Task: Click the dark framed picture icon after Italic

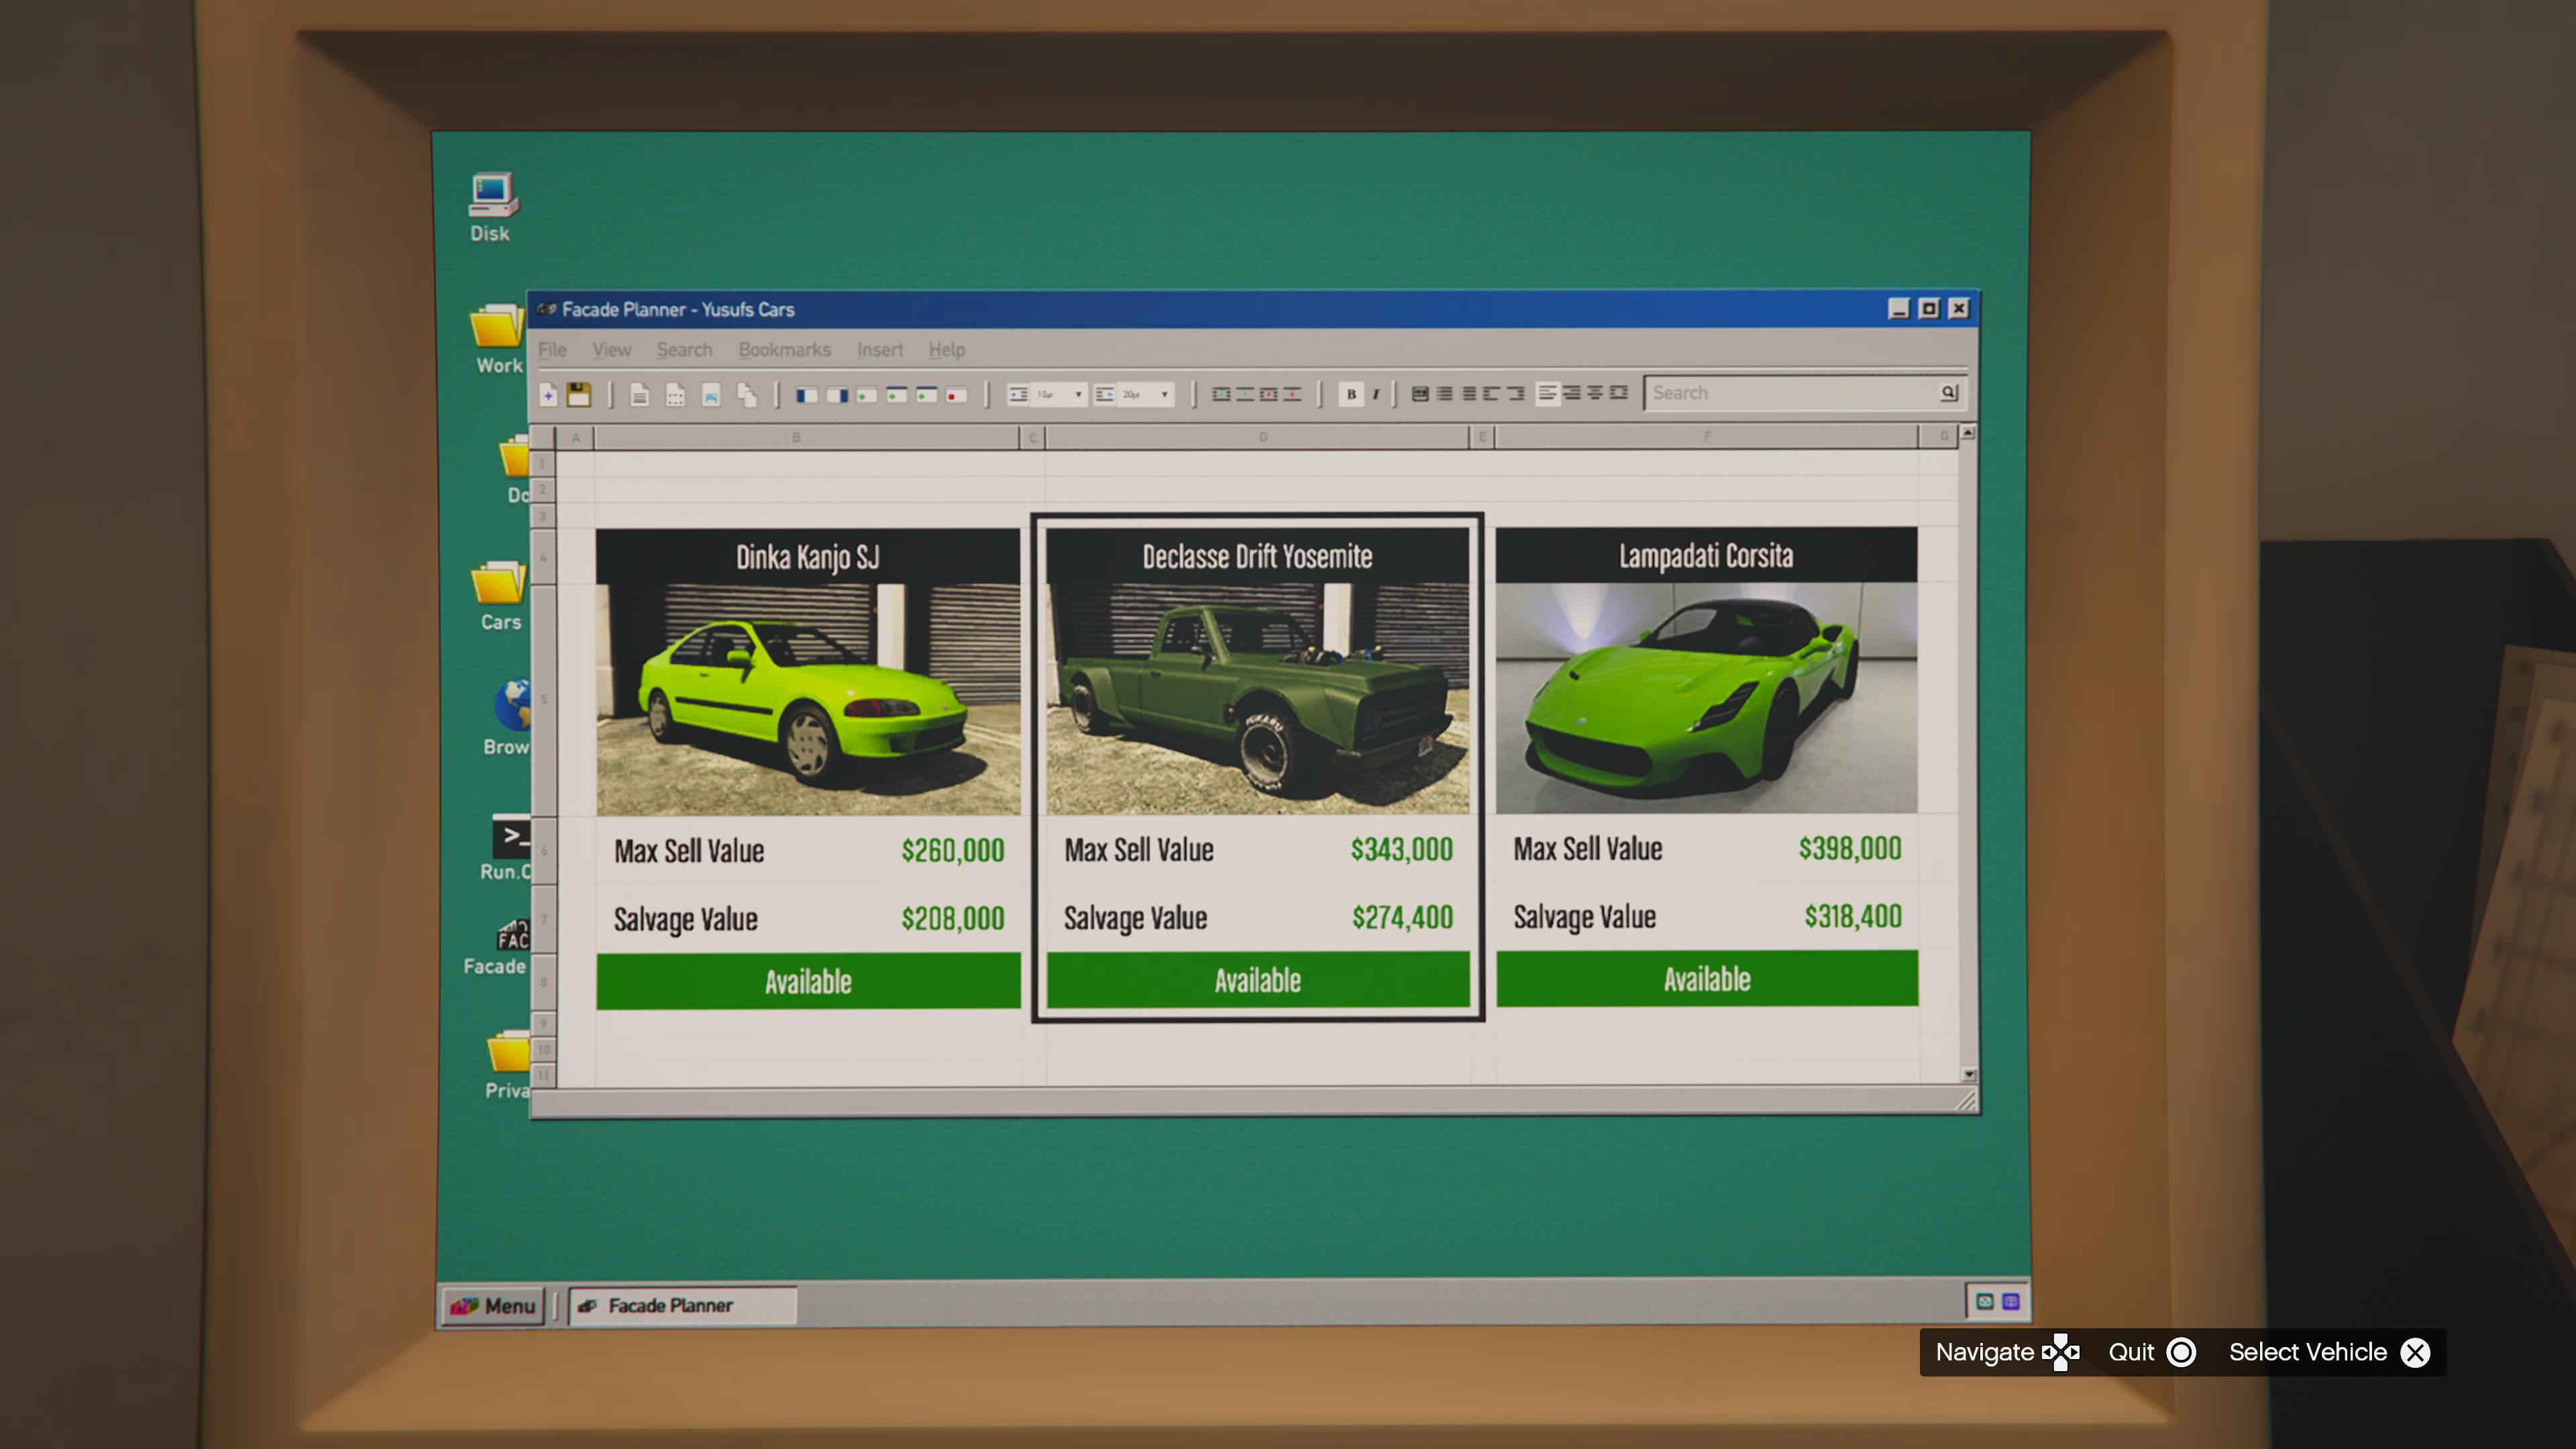Action: (x=1421, y=394)
